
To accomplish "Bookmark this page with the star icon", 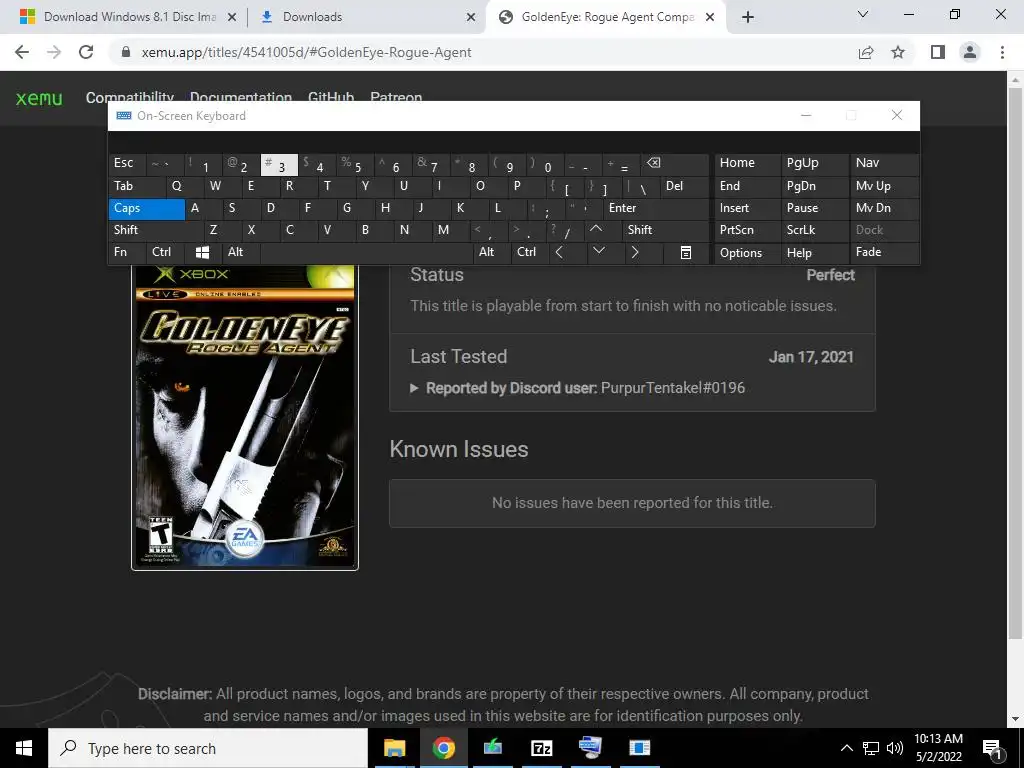I will pyautogui.click(x=898, y=52).
